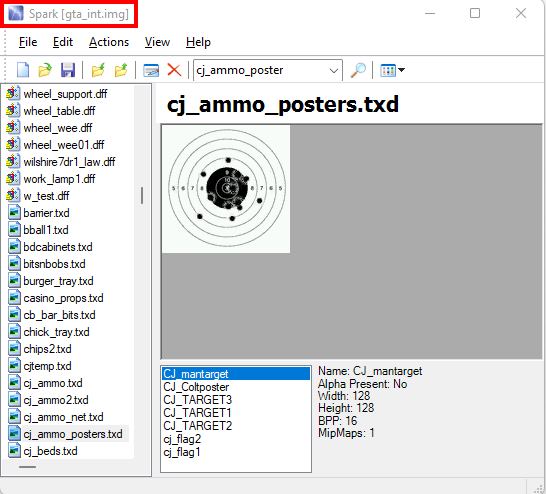Click the Spark application icon in title bar
The width and height of the screenshot is (546, 494).
[16, 14]
